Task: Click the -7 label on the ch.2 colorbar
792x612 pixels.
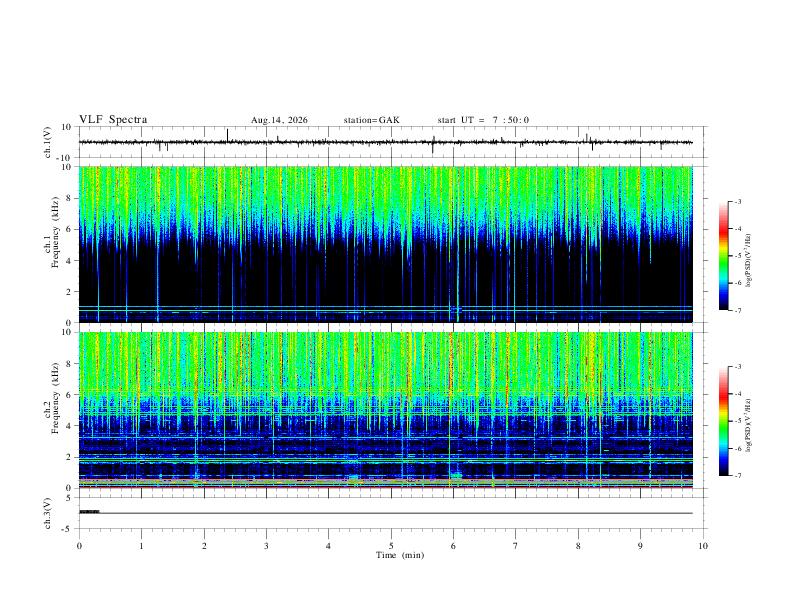Action: [x=738, y=476]
